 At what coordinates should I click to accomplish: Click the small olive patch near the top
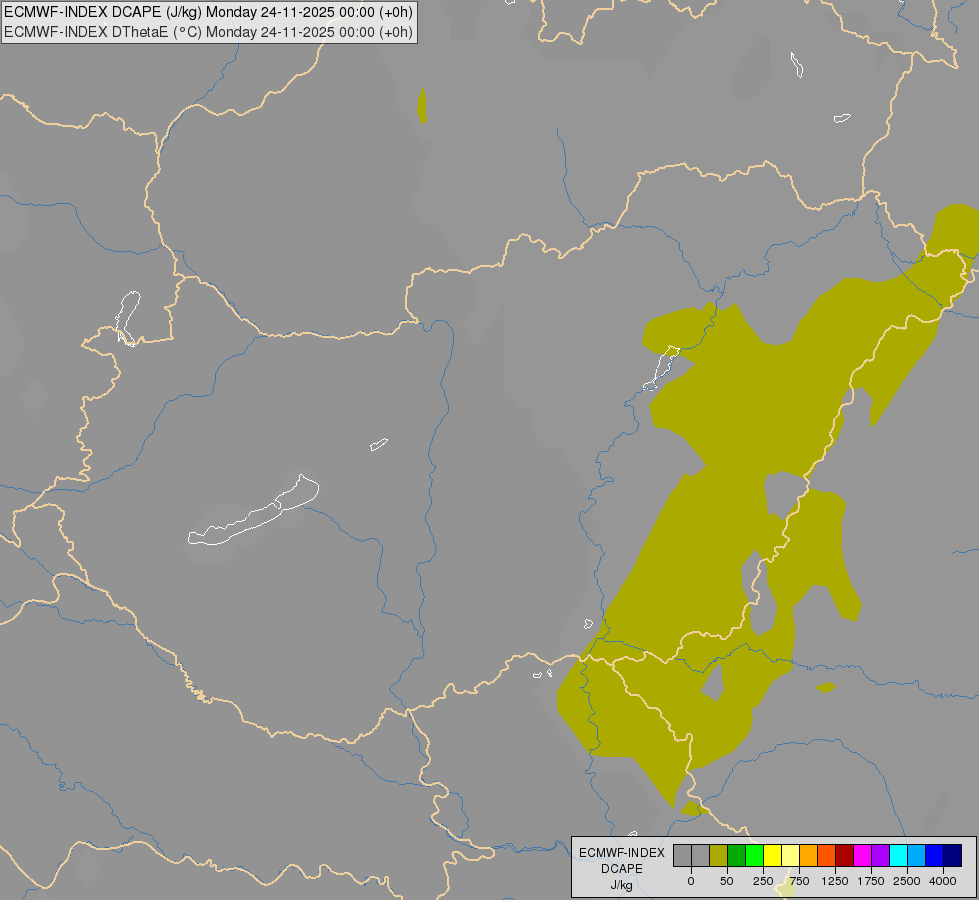click(x=423, y=106)
